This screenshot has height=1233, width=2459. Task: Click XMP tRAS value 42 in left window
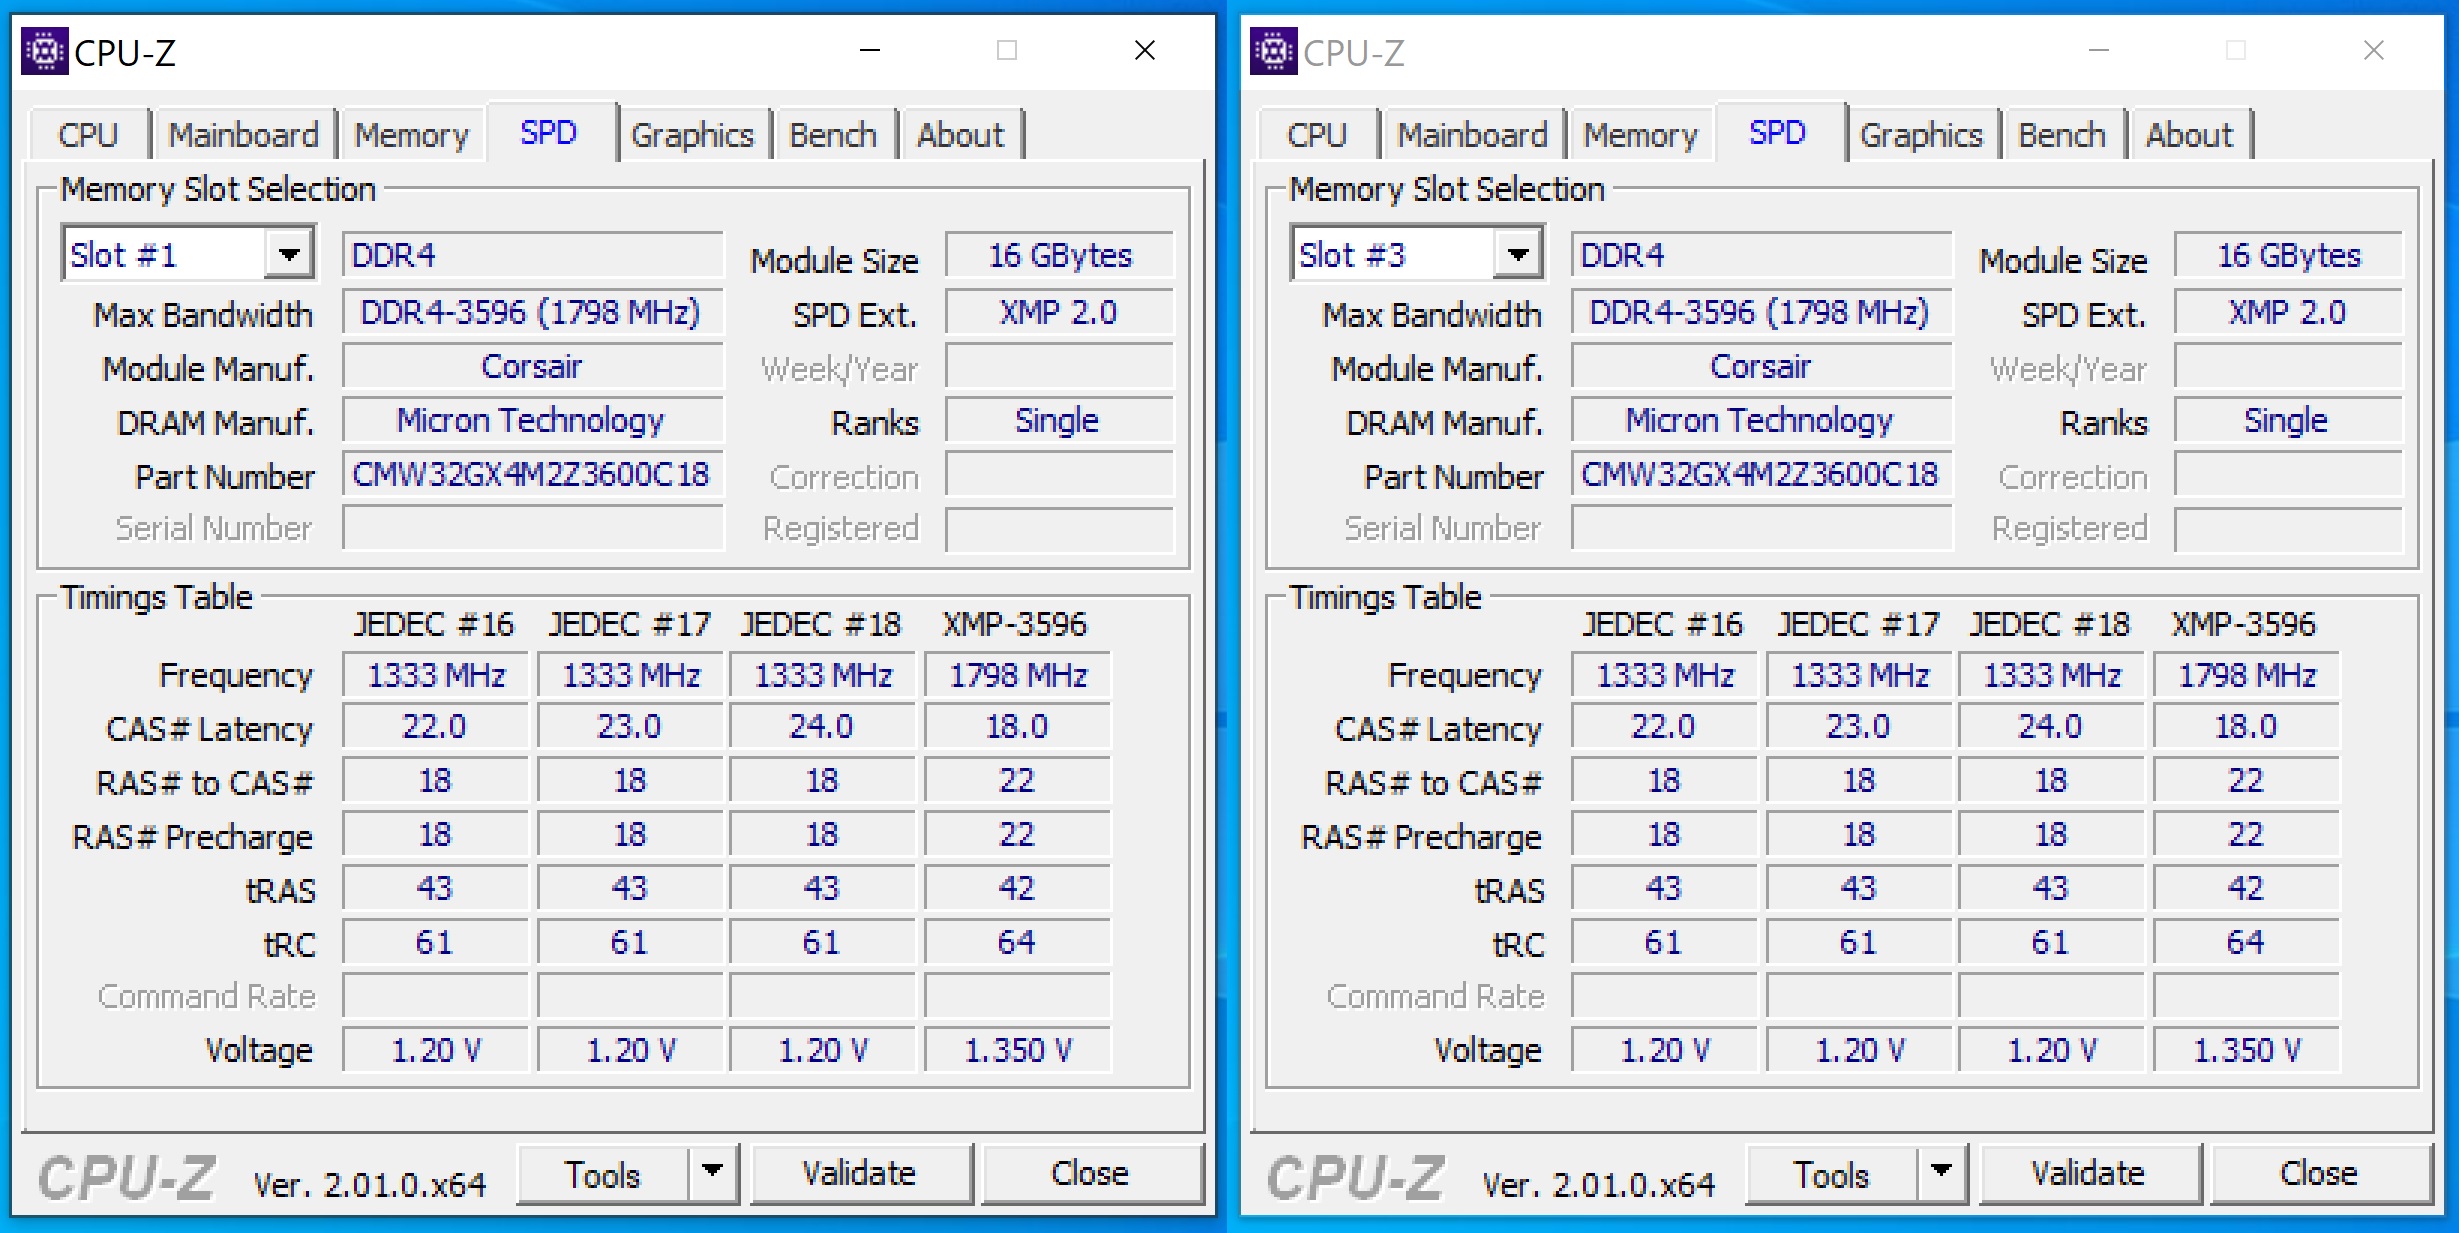click(x=1017, y=888)
